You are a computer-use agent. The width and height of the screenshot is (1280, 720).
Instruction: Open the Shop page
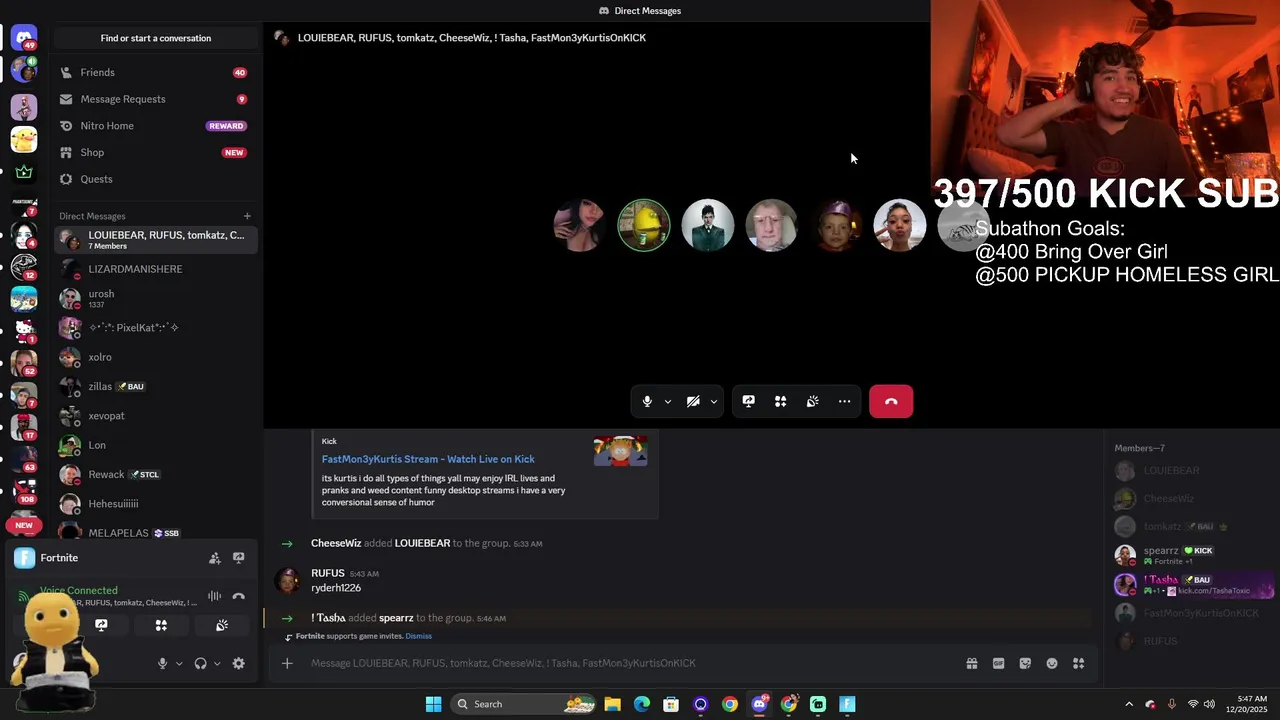pyautogui.click(x=155, y=152)
